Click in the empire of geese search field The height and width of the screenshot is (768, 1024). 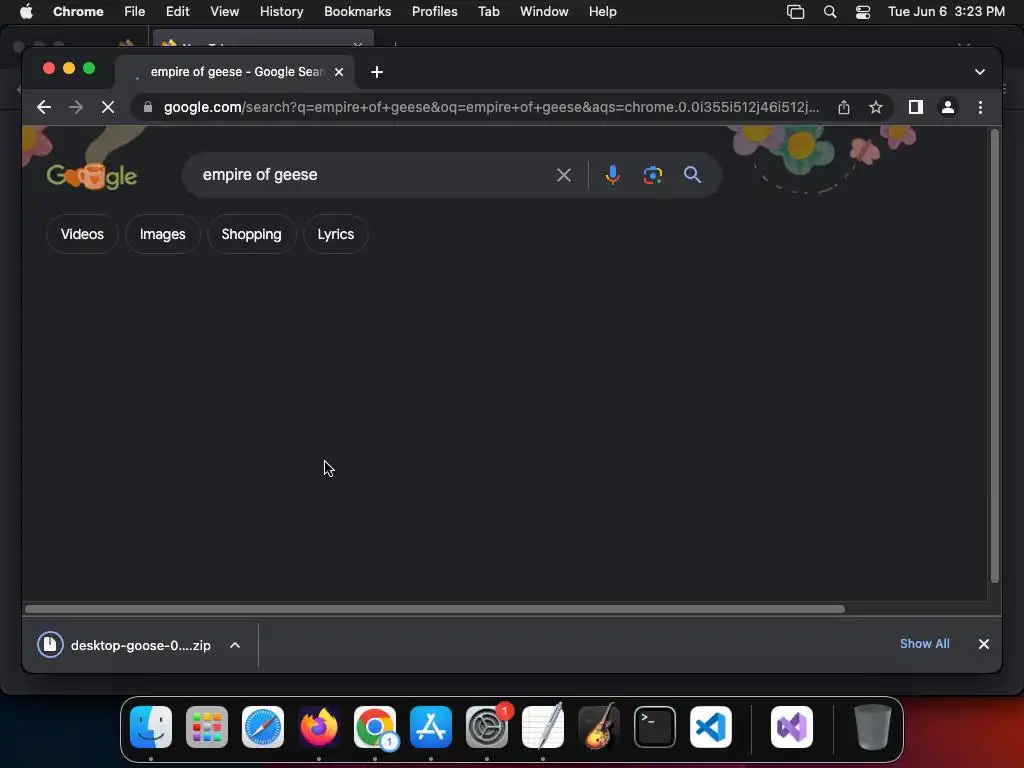click(372, 175)
